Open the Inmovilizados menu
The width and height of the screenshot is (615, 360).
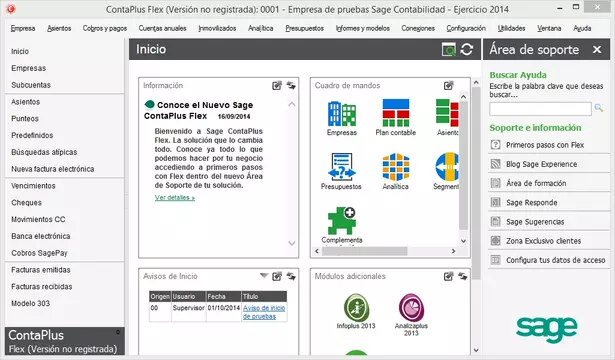tap(217, 28)
